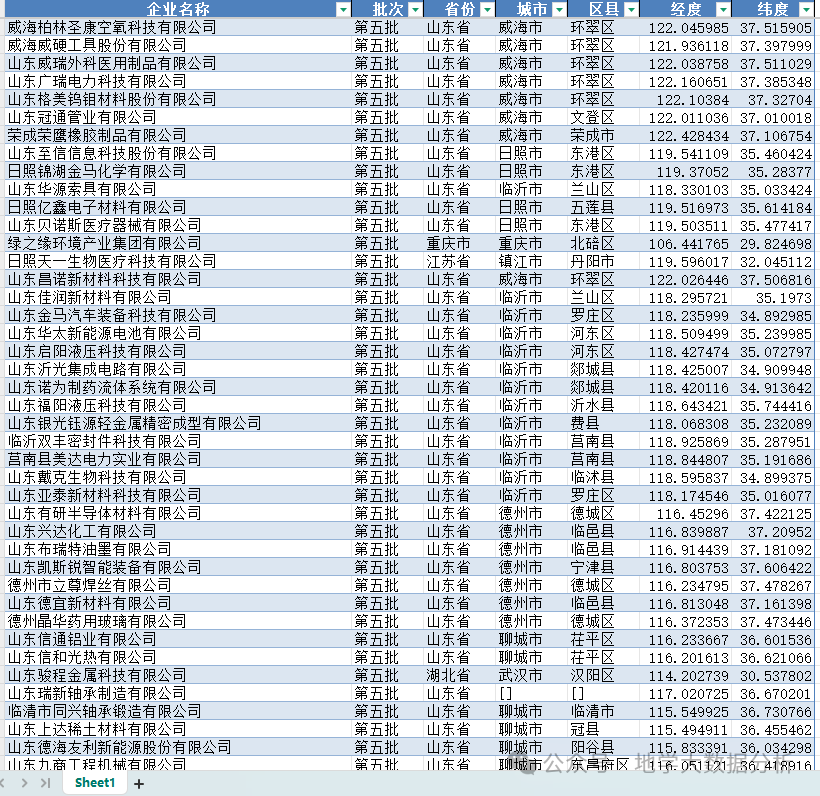Select the cell 日照锦湖金马化学有限公司
The image size is (820, 796).
178,172
